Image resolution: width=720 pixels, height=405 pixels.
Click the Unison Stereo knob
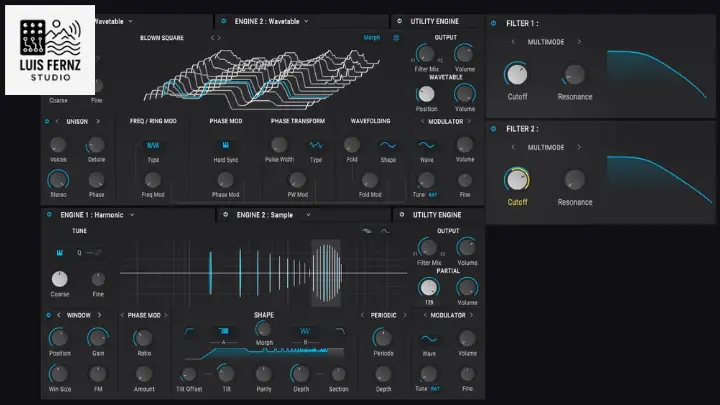pyautogui.click(x=58, y=180)
